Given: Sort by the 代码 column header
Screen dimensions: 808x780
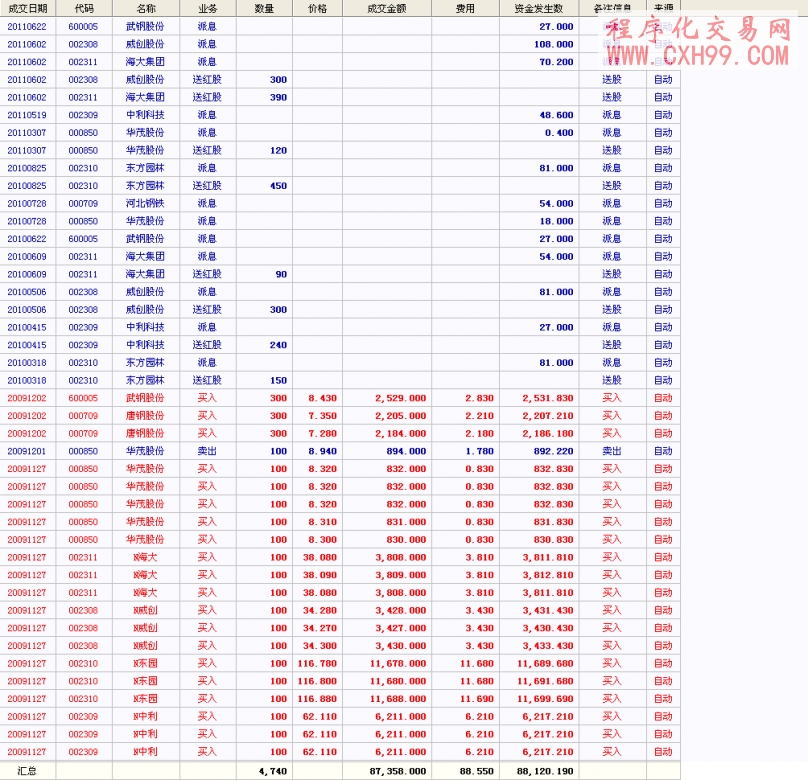Looking at the screenshot, I should [x=84, y=8].
